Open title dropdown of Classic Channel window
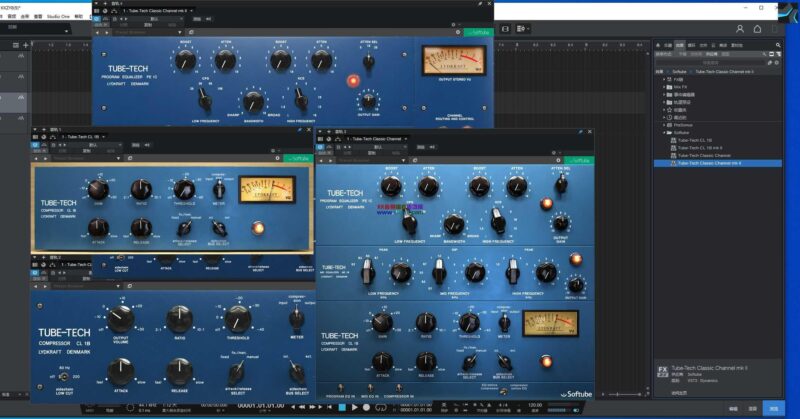Screen dimensions: 800x419 tap(406, 139)
